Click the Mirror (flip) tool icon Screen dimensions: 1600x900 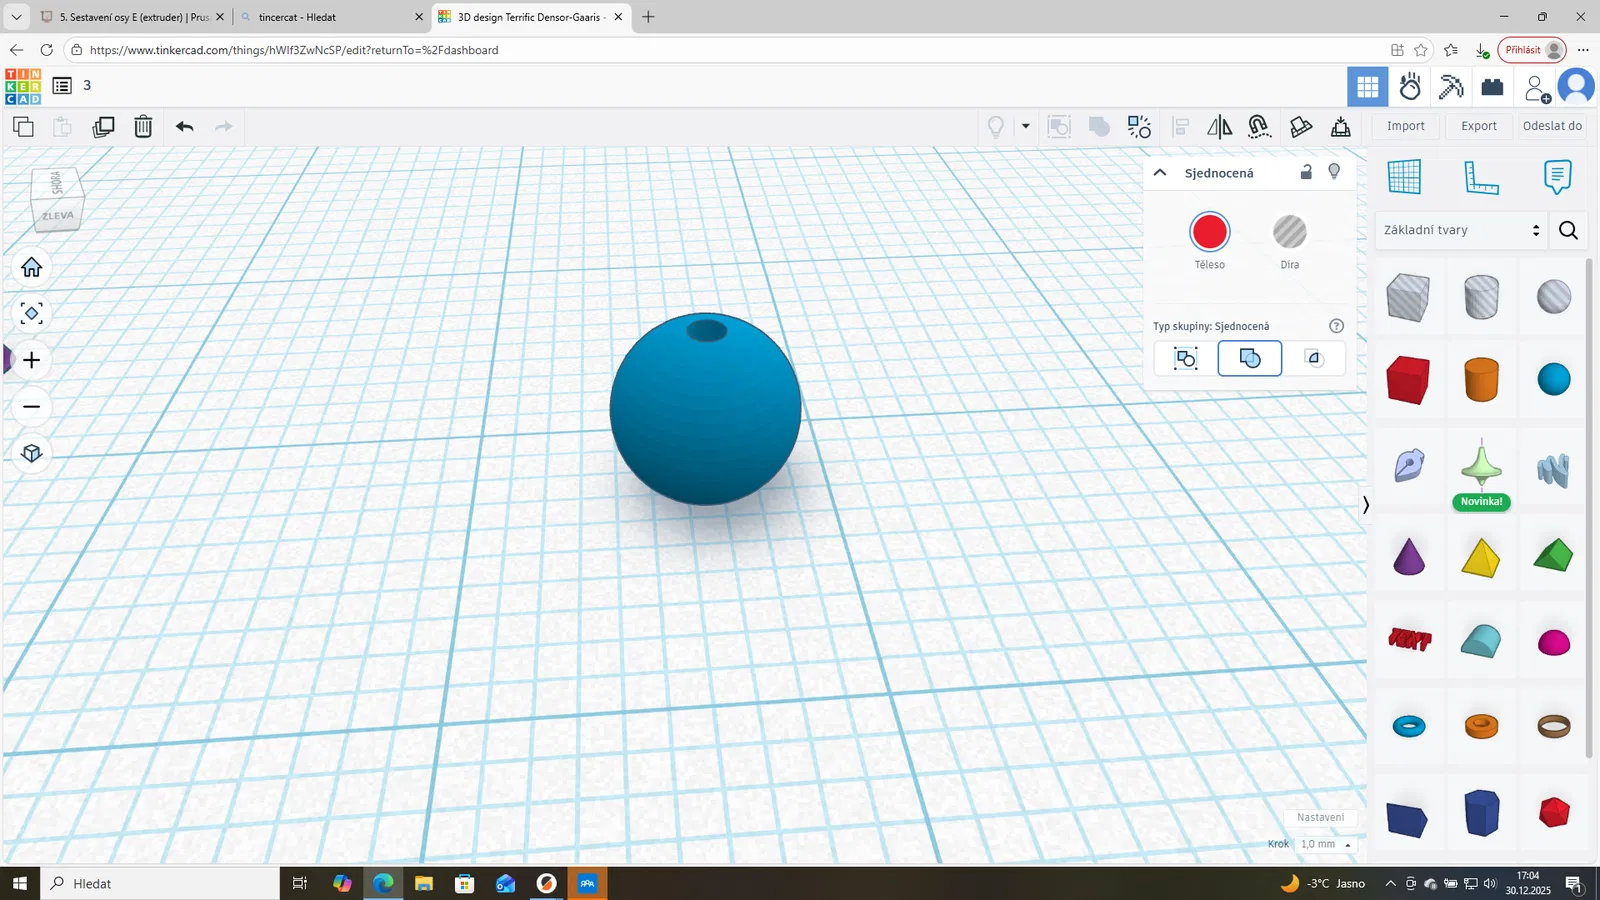click(1220, 126)
